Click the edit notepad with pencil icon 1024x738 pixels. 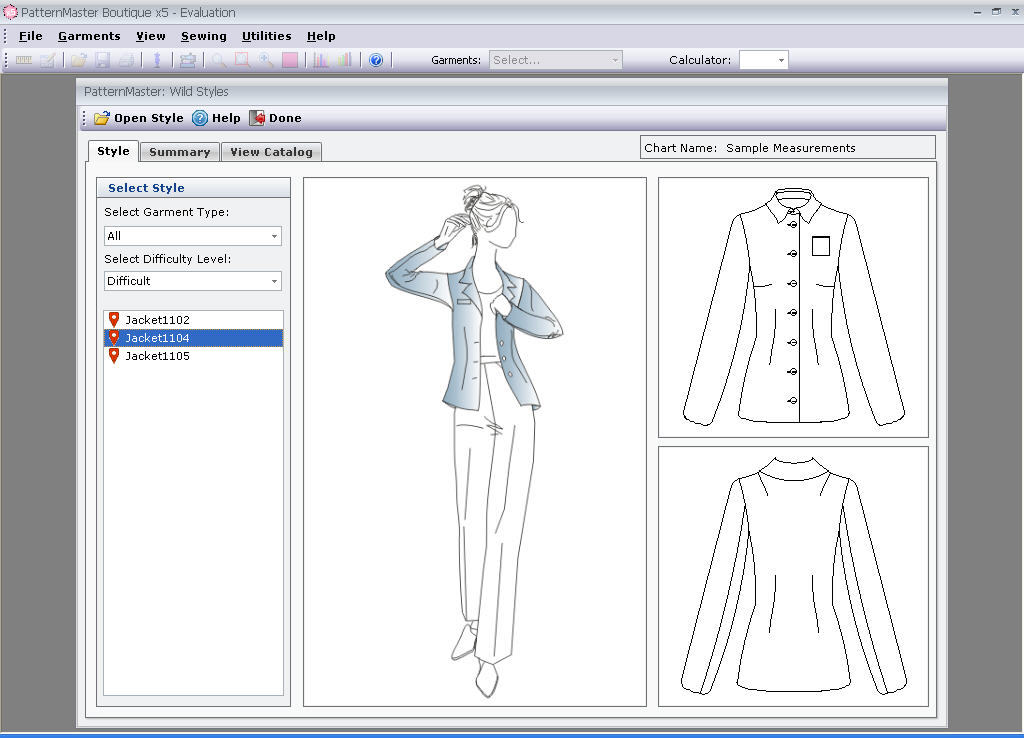coord(48,60)
